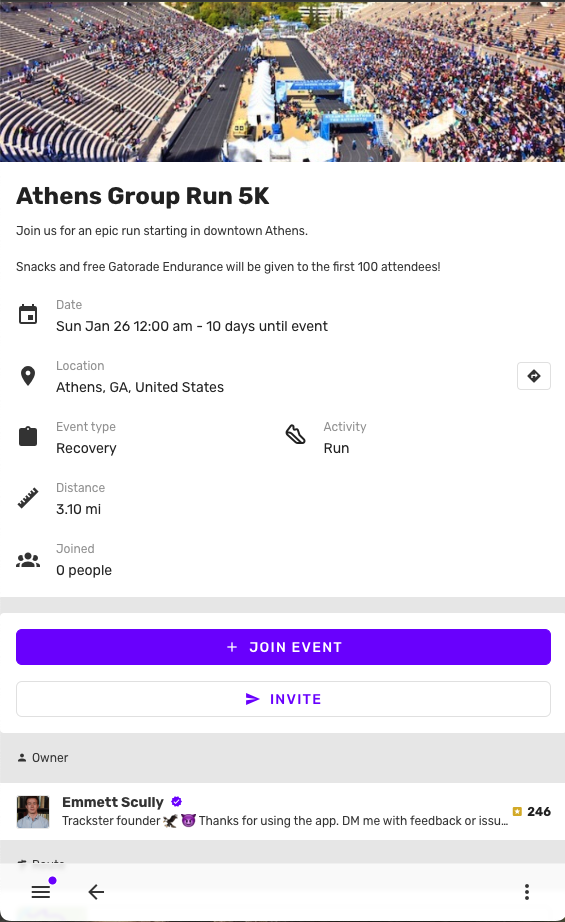This screenshot has width=565, height=922.
Task: Click the verified badge beside Emmett Scully
Action: pos(176,801)
